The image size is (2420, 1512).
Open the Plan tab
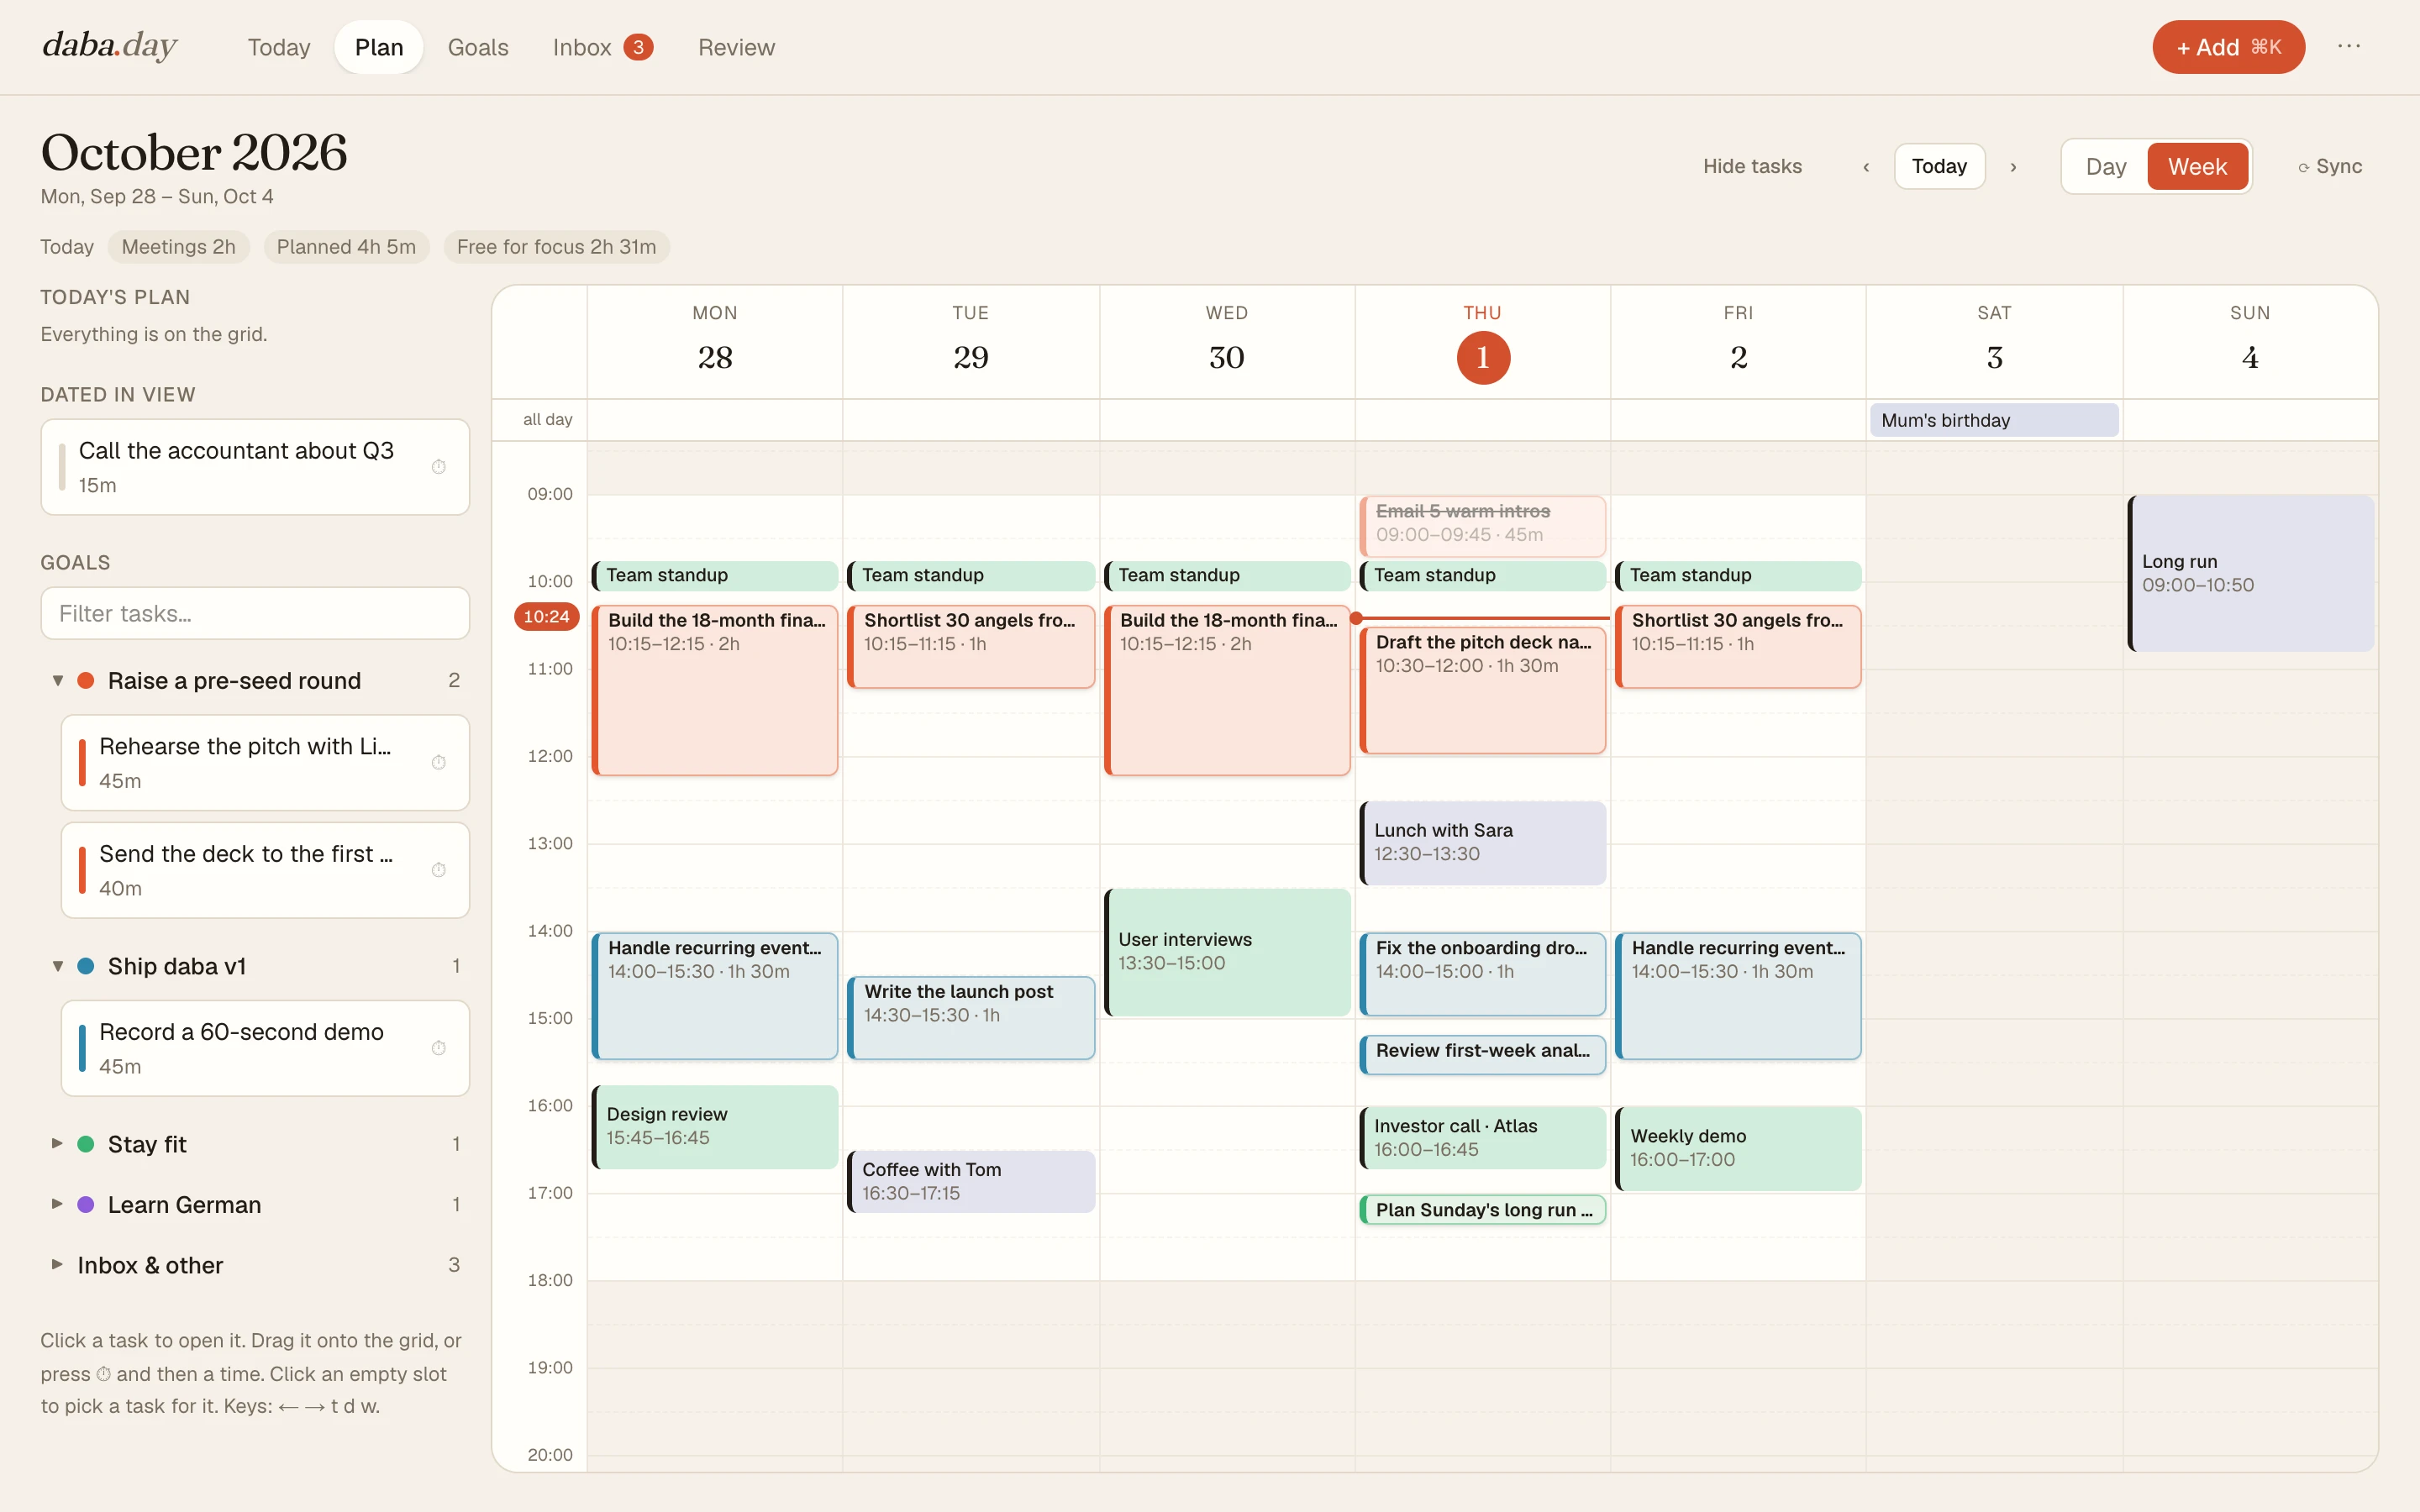point(379,47)
